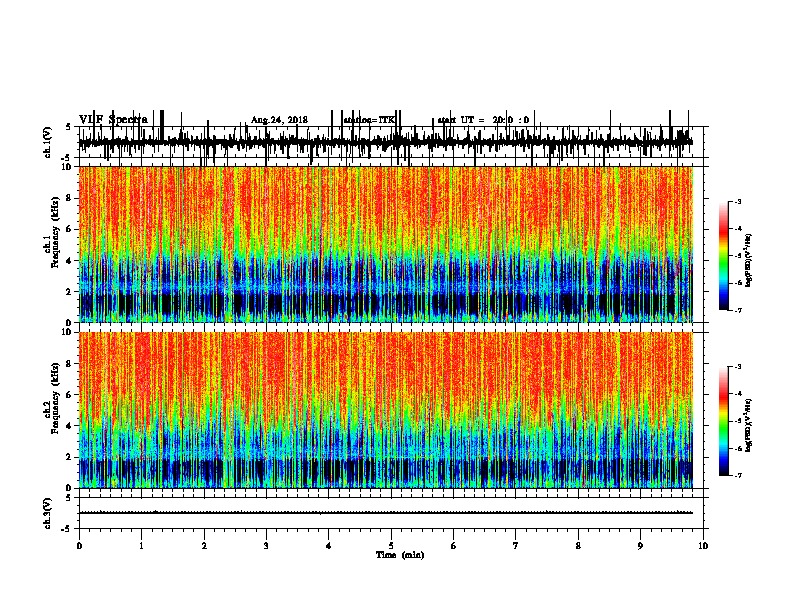
Task: Click the "8" tick on ch.1 frequency axis
Action: click(x=69, y=198)
